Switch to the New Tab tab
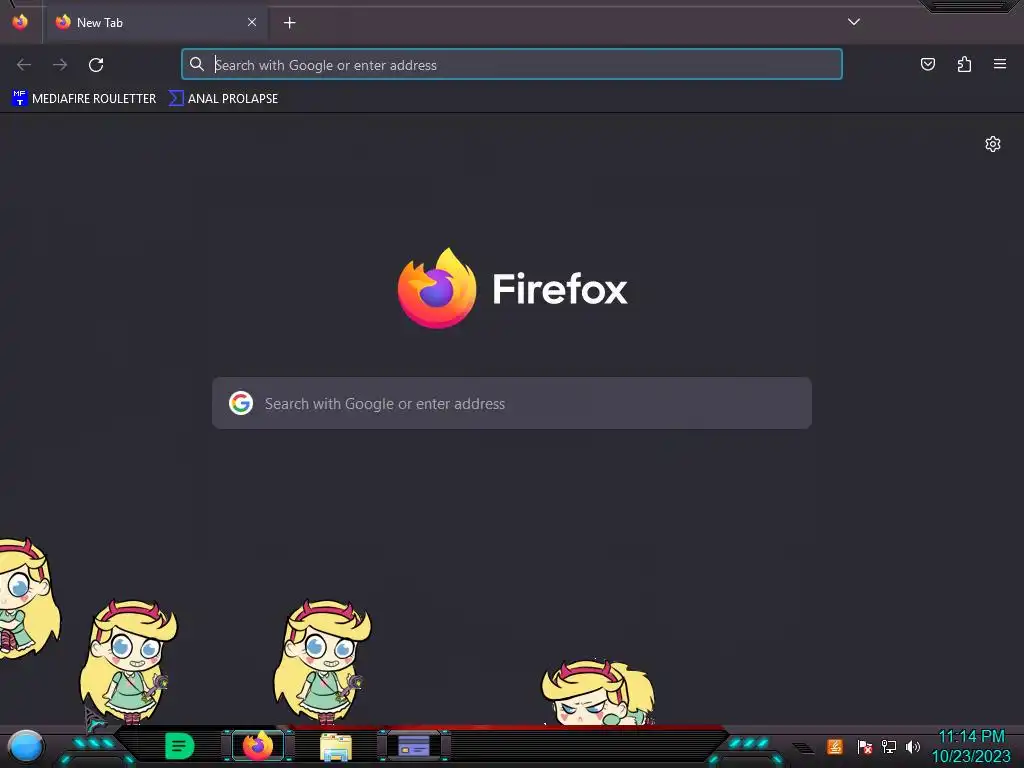The height and width of the screenshot is (768, 1024). pos(156,23)
